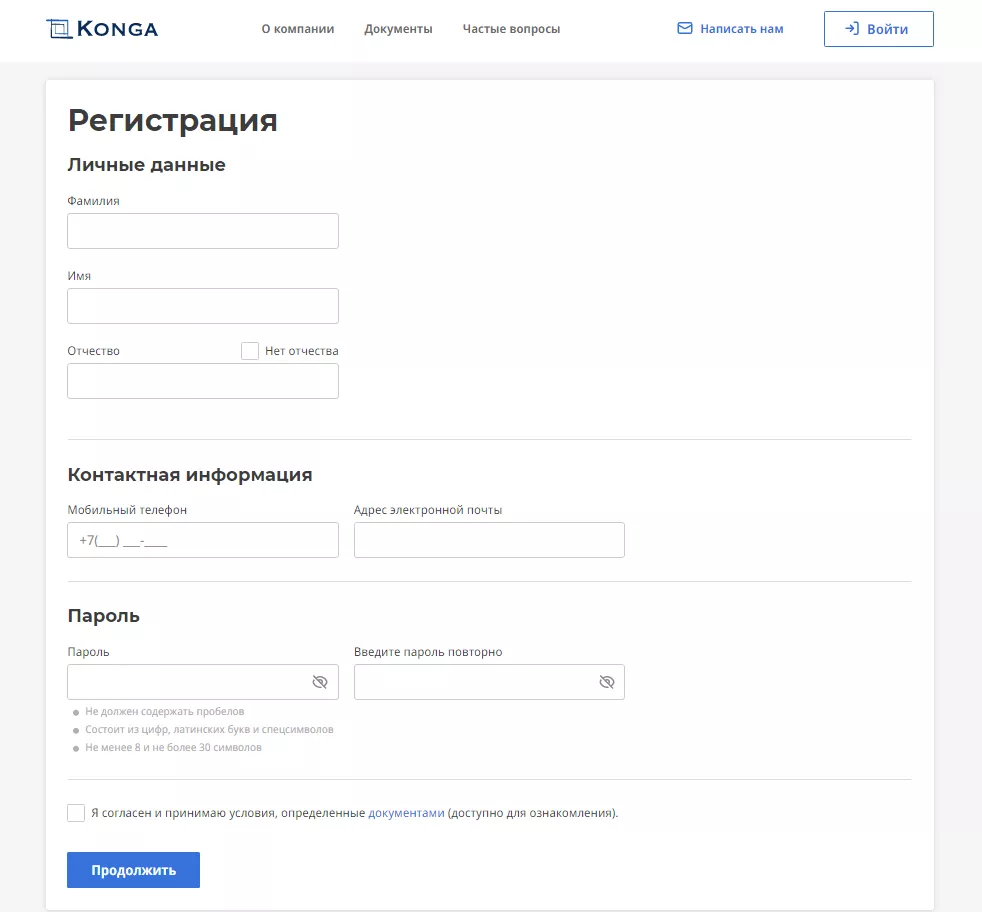Click into the Имя text field
Image resolution: width=982 pixels, height=912 pixels.
pos(203,306)
